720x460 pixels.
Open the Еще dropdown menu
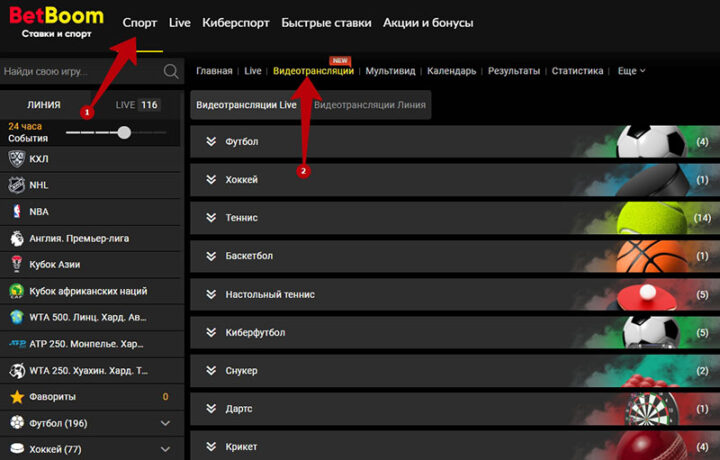coord(631,71)
